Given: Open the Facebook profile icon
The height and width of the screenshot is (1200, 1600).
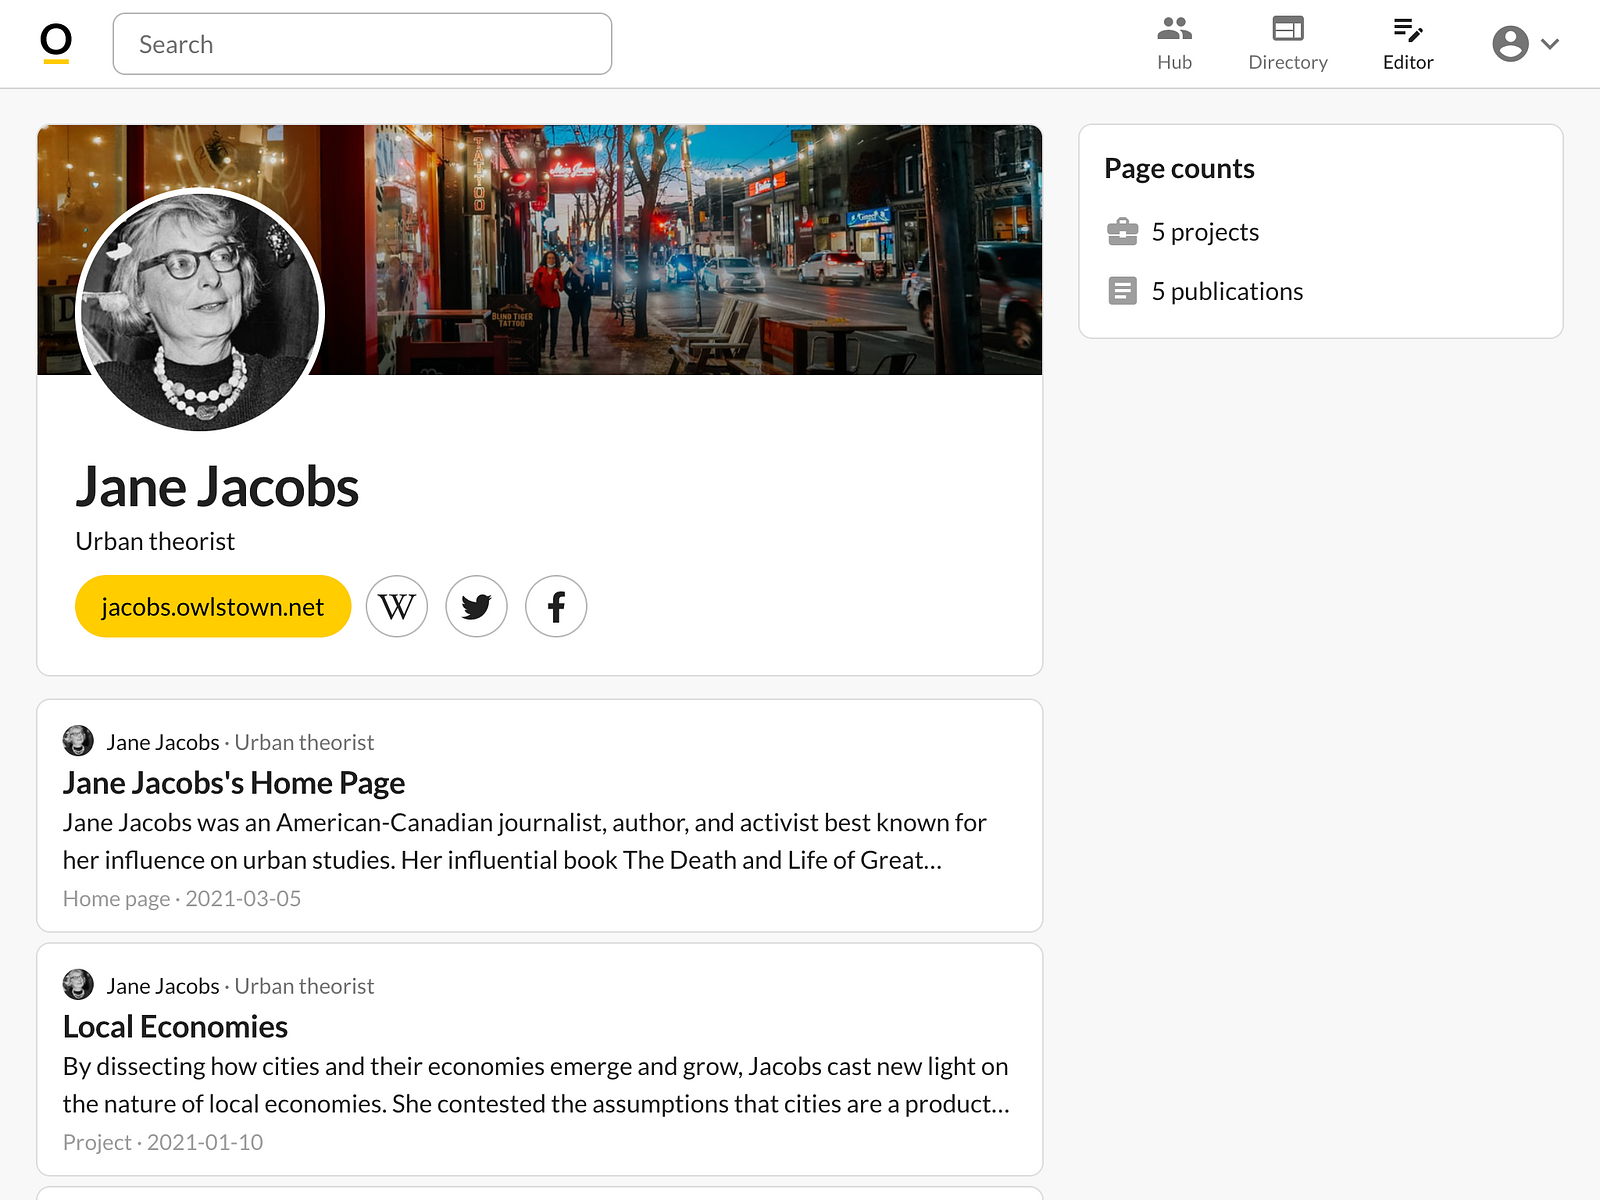Looking at the screenshot, I should click(x=556, y=606).
